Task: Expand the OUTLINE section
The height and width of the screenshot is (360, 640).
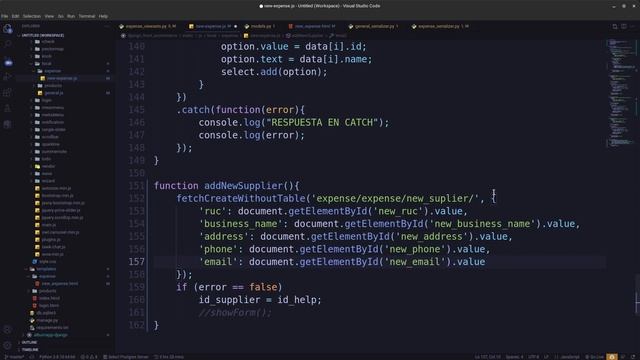Action: pyautogui.click(x=29, y=342)
